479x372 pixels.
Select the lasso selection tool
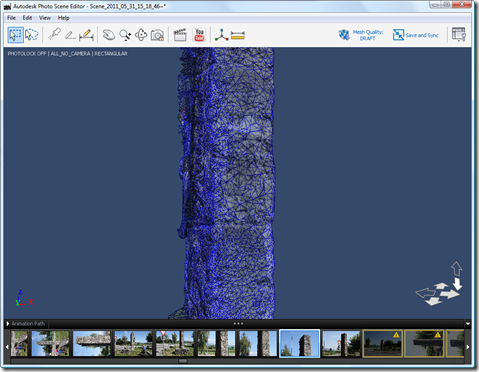tap(32, 35)
